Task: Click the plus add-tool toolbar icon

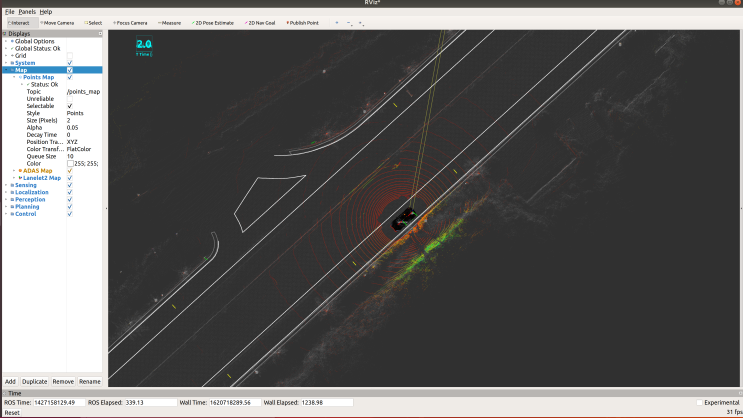Action: coord(337,23)
